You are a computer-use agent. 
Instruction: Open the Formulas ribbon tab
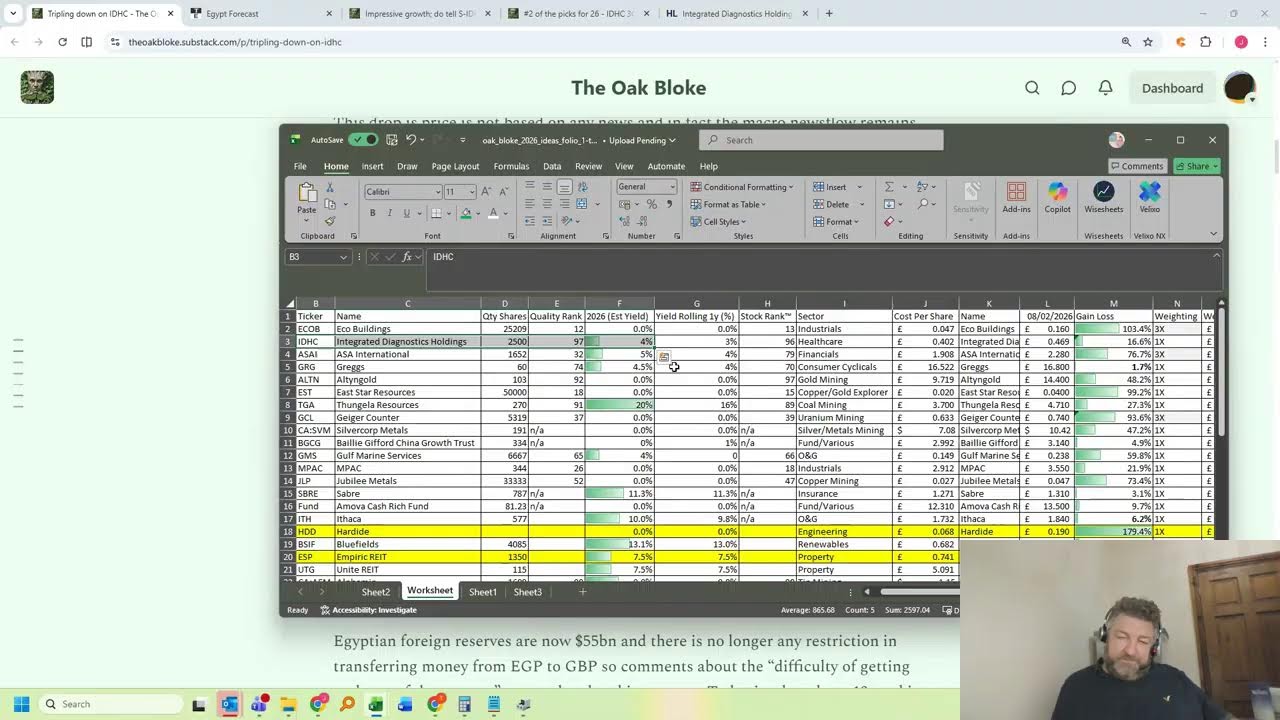(511, 166)
